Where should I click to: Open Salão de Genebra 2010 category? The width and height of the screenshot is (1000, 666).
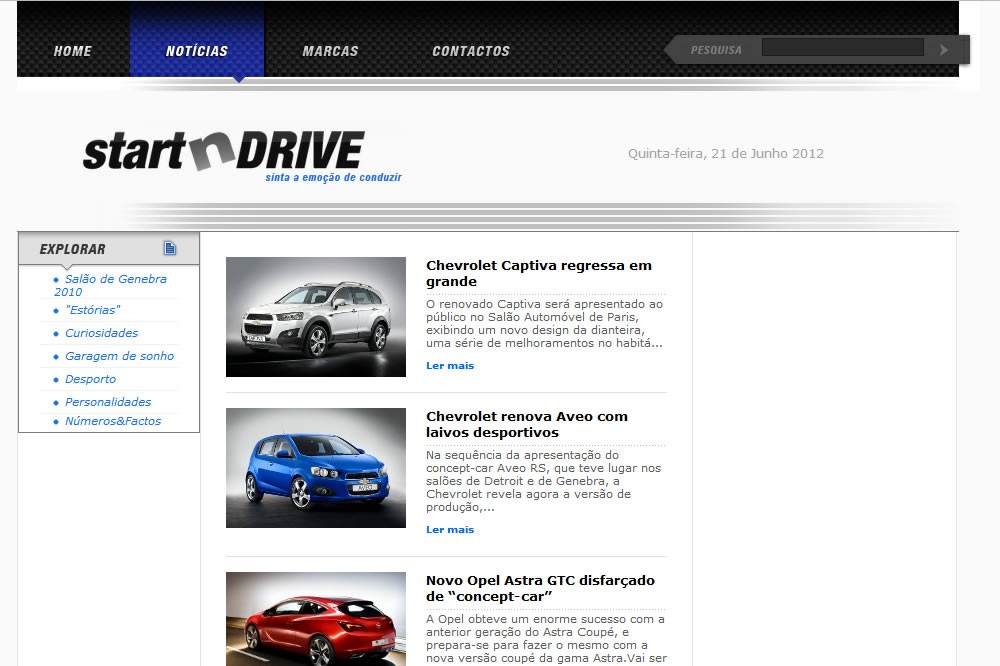tap(110, 285)
